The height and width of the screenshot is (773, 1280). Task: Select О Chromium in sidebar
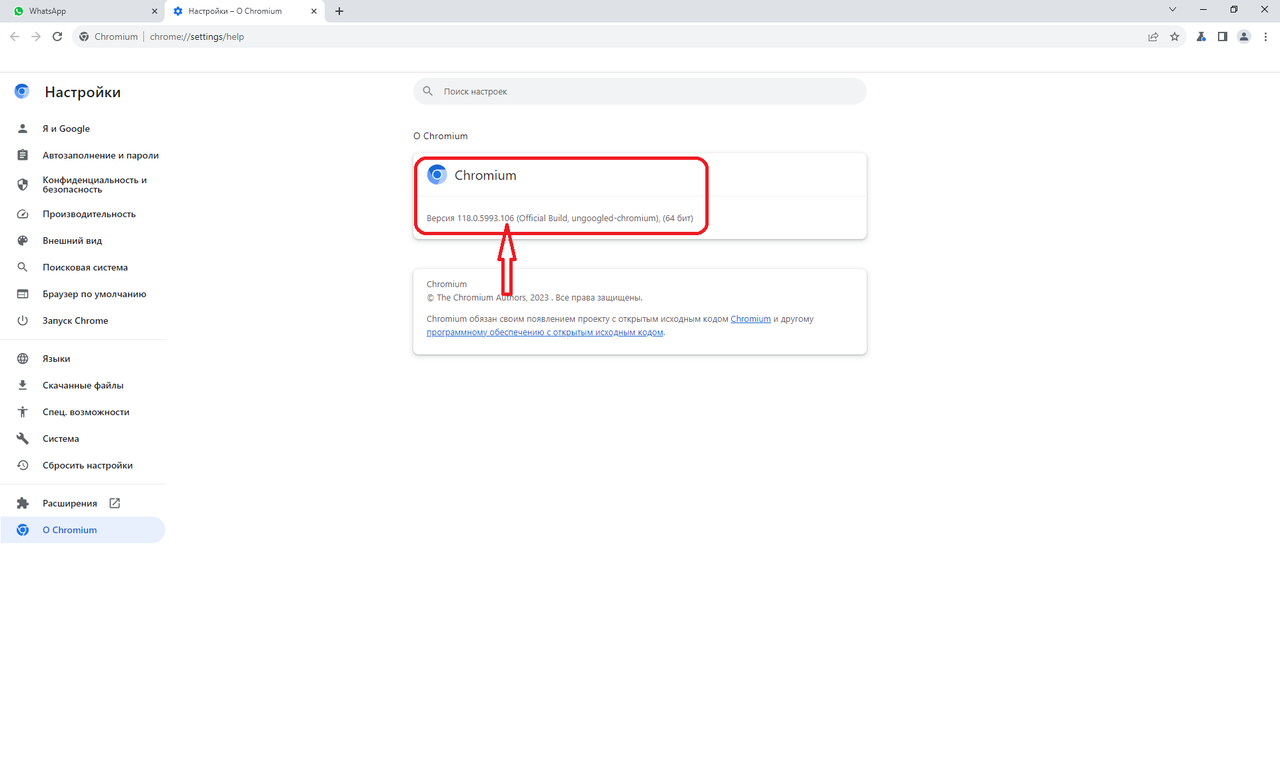[x=83, y=530]
